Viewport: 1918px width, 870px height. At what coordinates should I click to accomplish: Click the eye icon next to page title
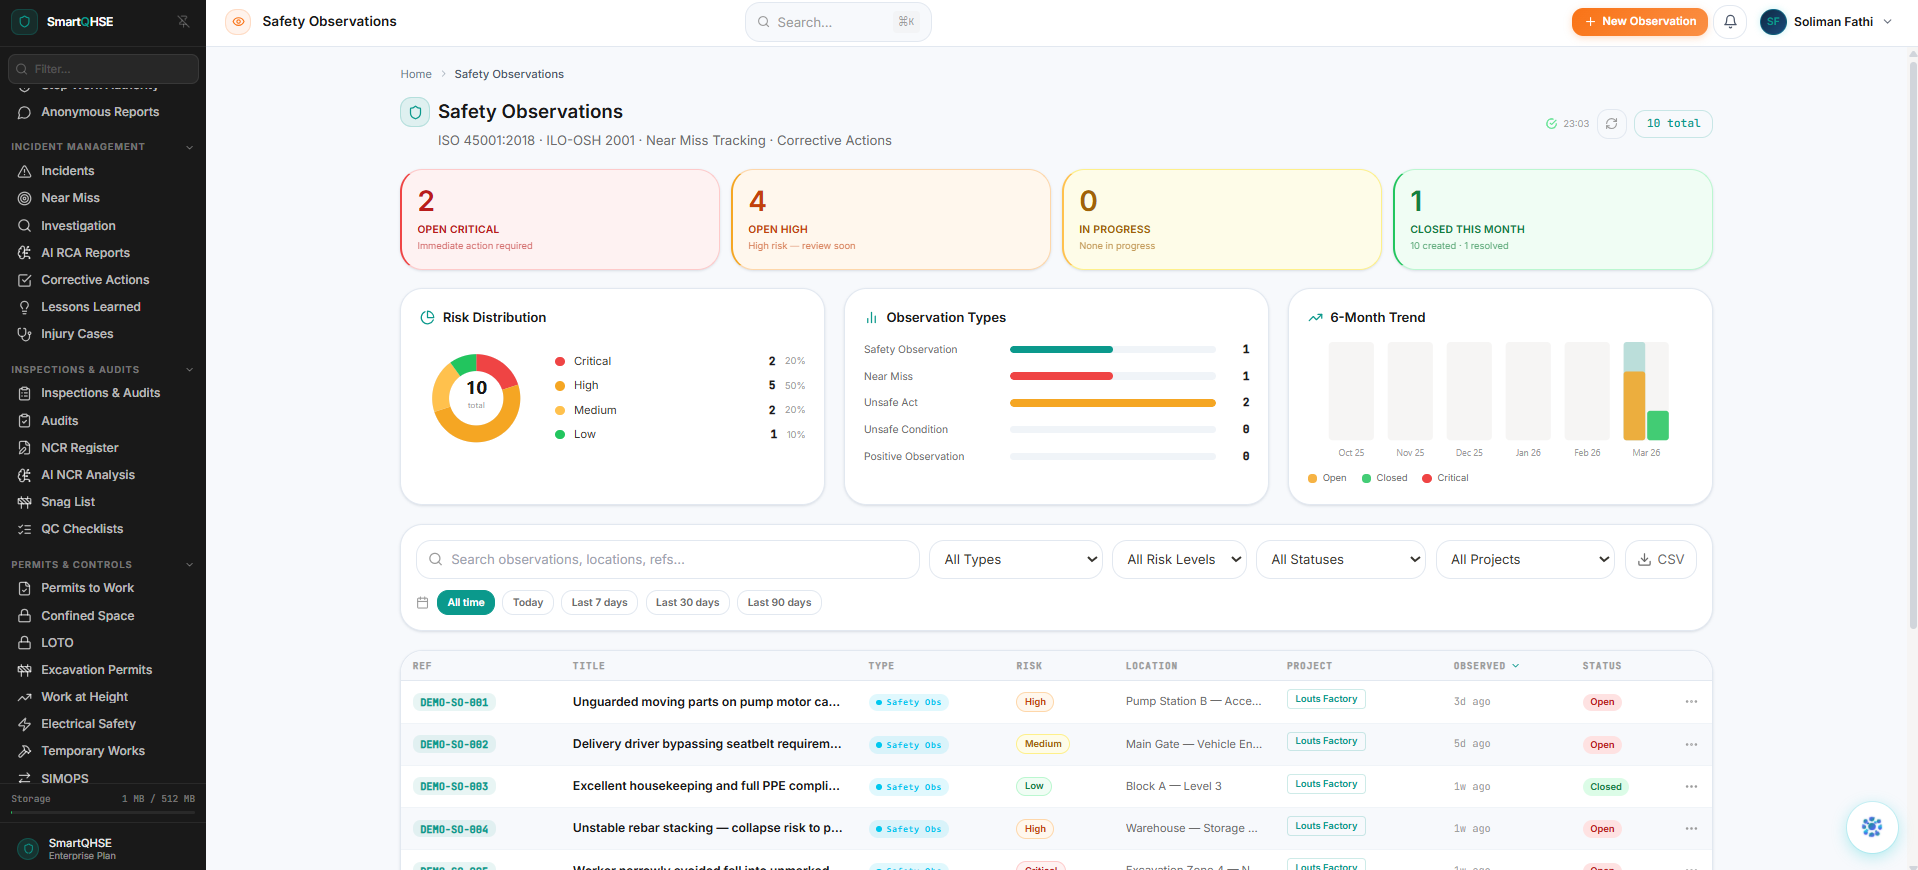[x=238, y=21]
